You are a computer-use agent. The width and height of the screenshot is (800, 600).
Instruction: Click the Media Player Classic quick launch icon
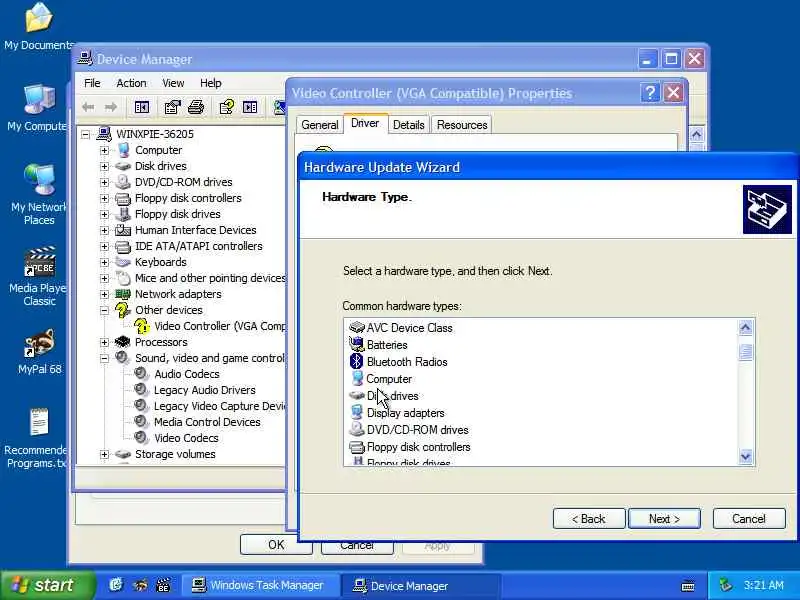click(x=163, y=585)
